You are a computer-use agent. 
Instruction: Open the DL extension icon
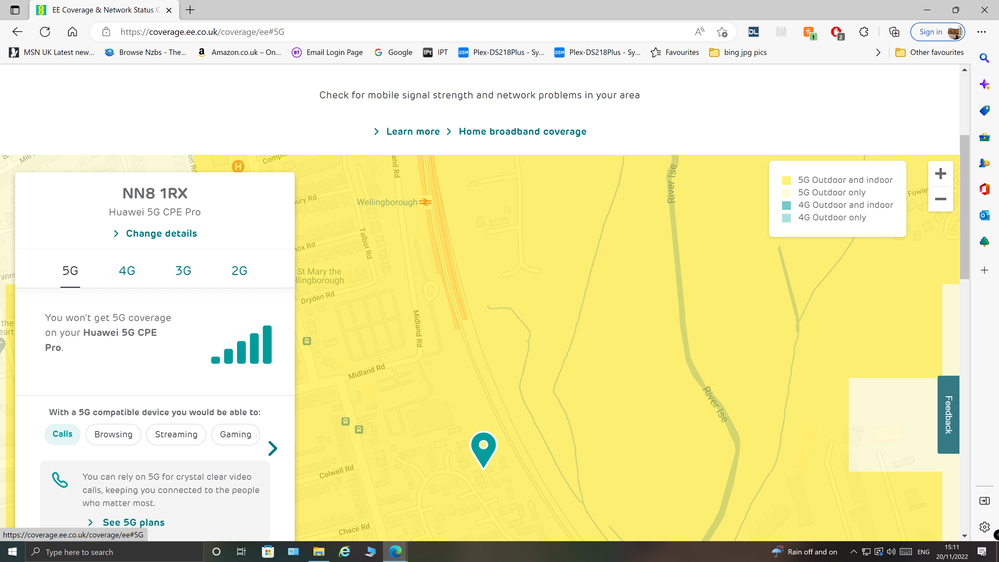point(754,32)
